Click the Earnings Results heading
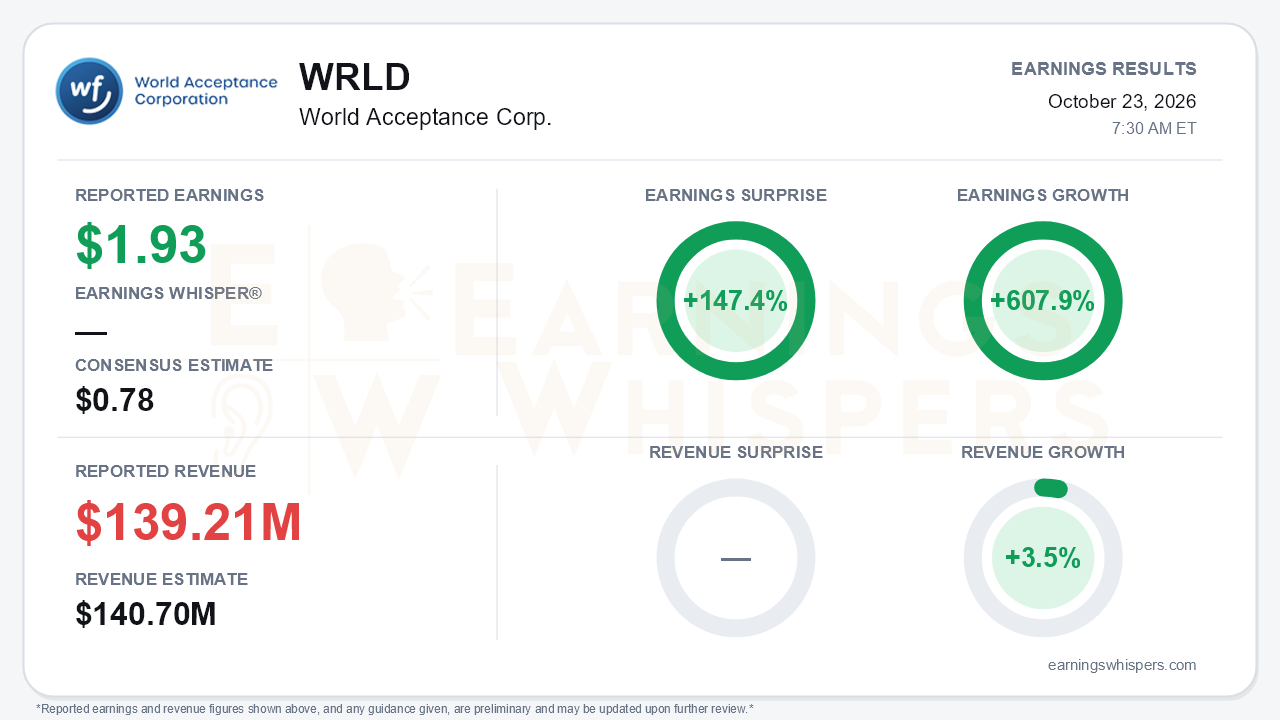The height and width of the screenshot is (720, 1280). point(1104,69)
